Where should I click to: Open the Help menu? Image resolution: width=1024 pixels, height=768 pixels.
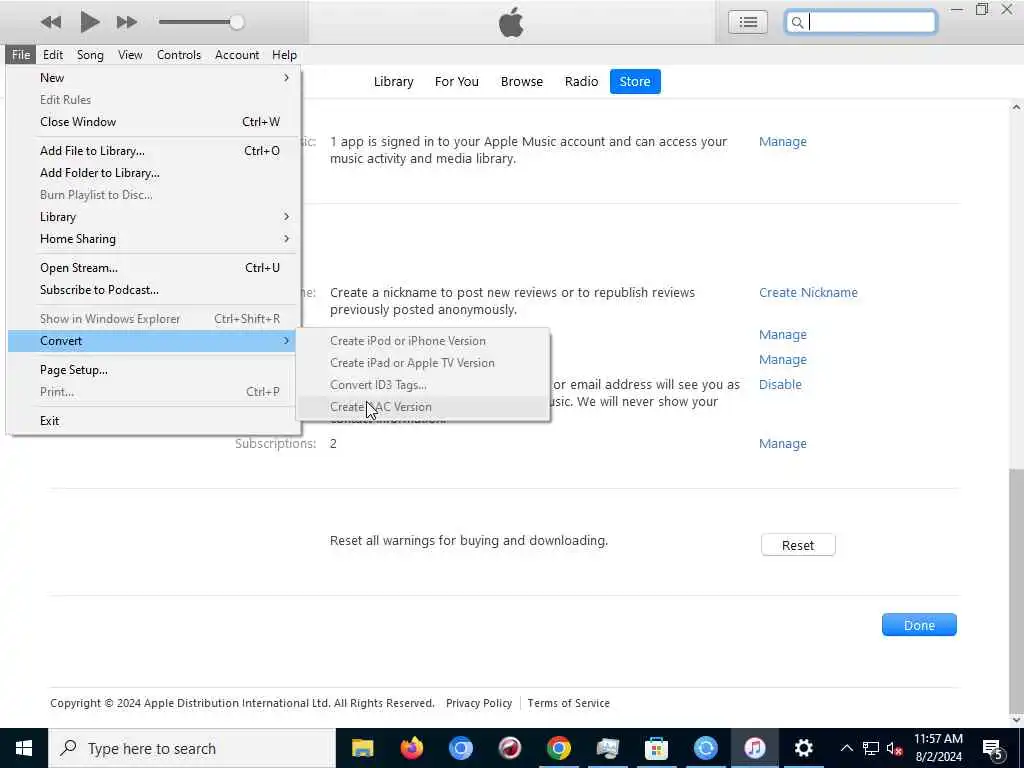pos(284,55)
